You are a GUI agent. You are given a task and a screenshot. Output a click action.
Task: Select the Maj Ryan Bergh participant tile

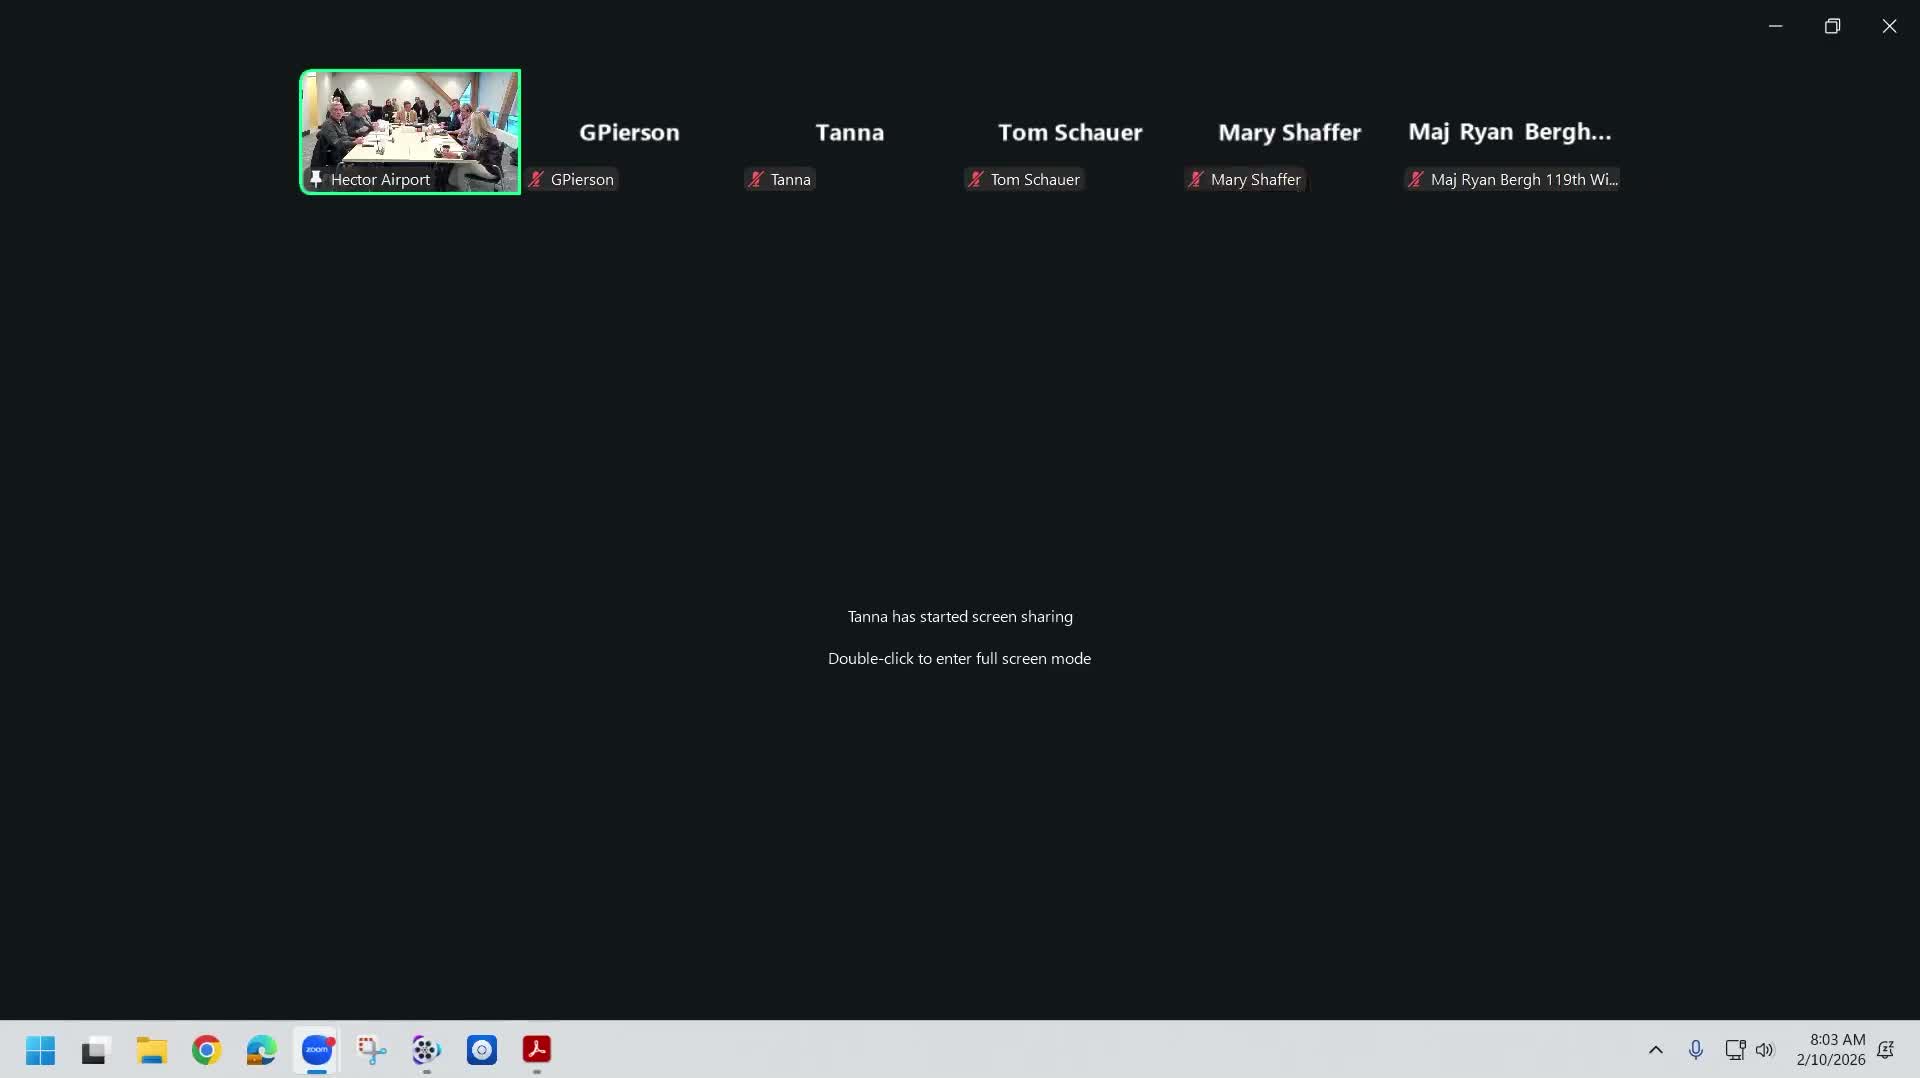pyautogui.click(x=1510, y=132)
